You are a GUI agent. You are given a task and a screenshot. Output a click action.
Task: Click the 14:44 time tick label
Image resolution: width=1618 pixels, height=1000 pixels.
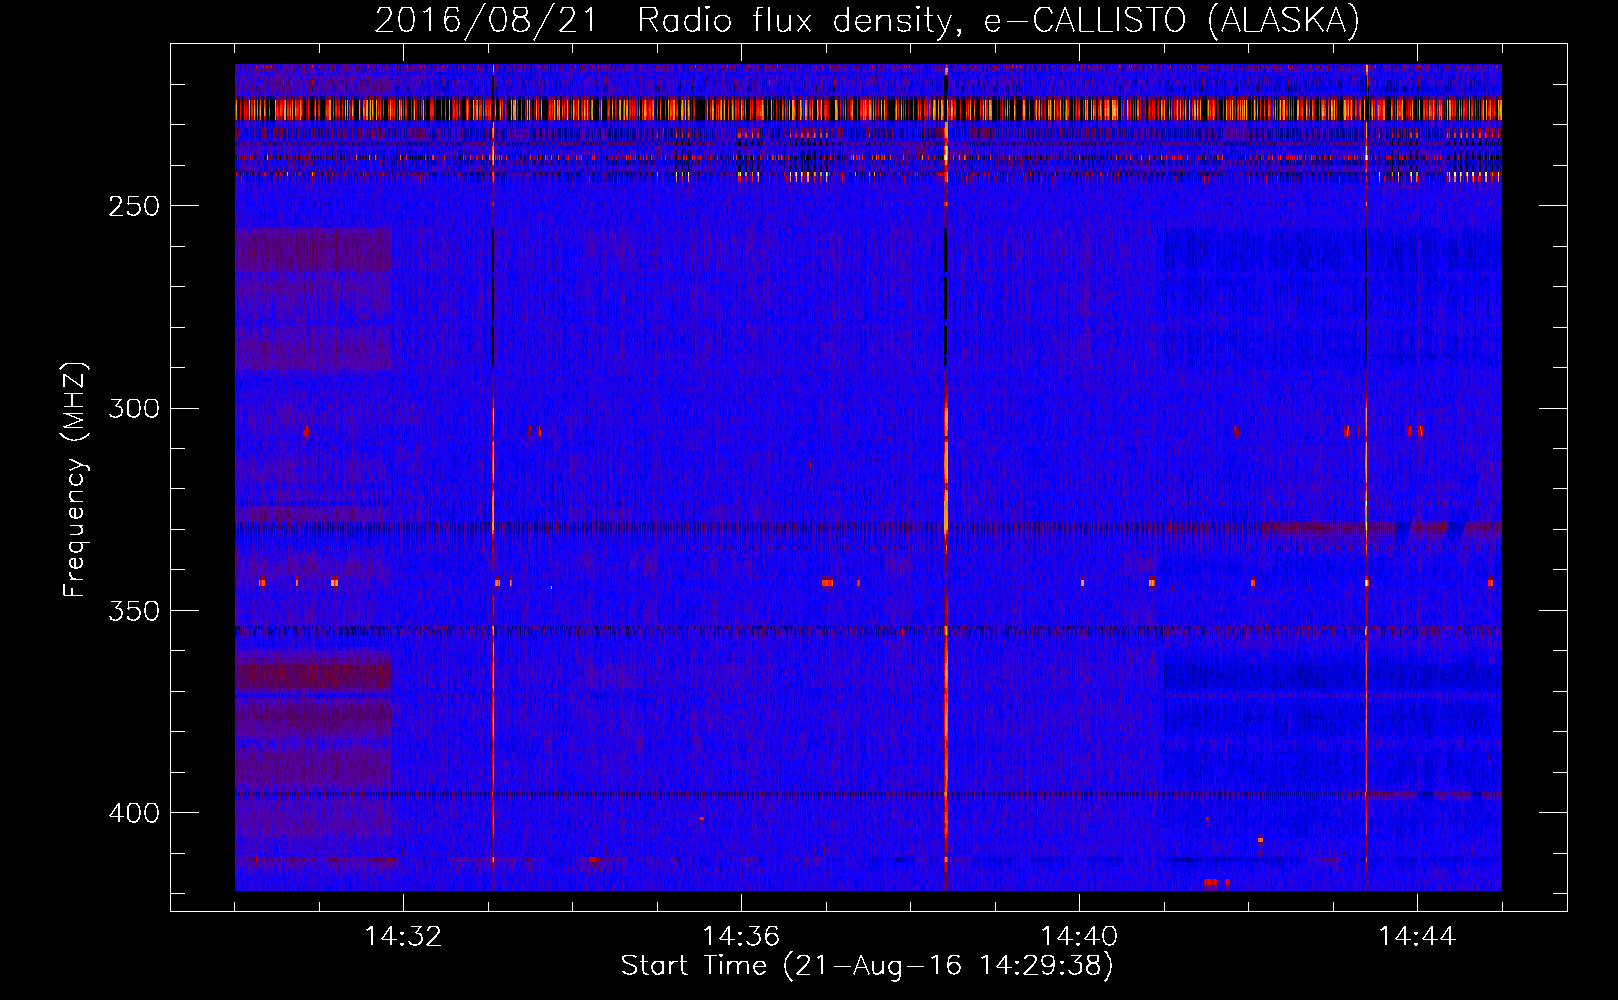tap(1417, 937)
